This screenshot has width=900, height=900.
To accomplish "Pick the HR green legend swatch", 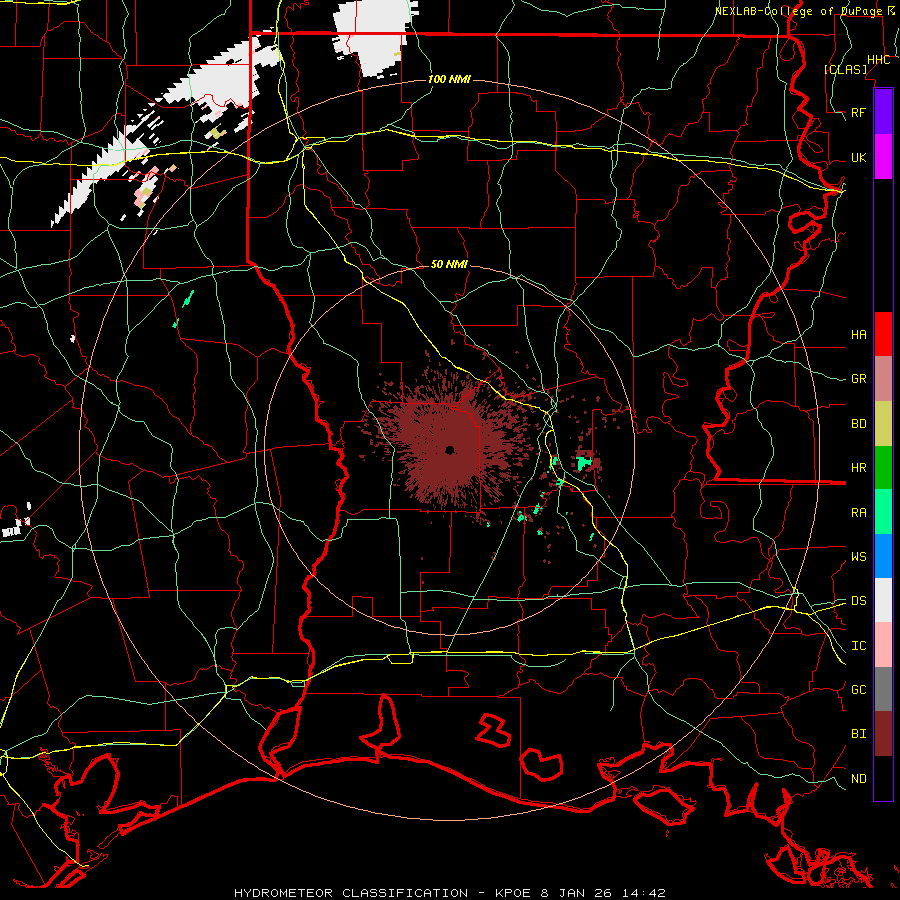I will pos(883,467).
